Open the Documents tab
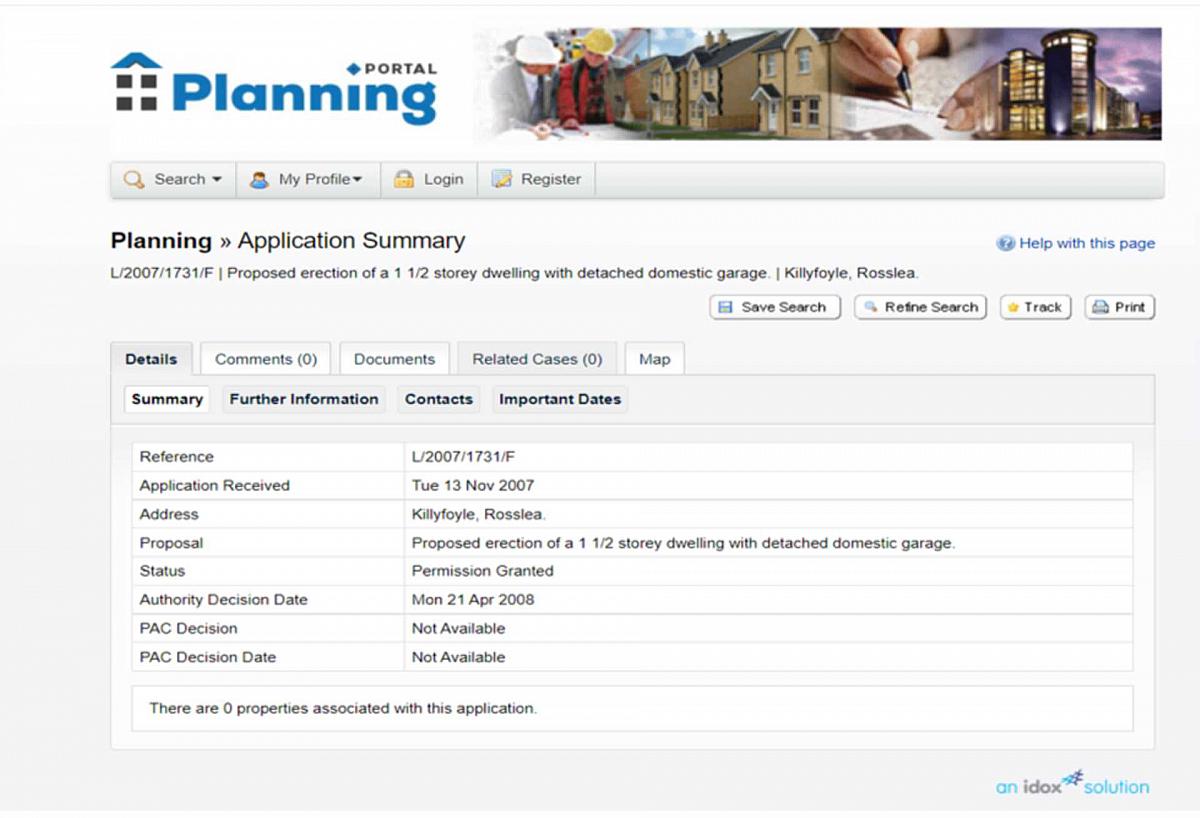1200x818 pixels. (x=394, y=359)
